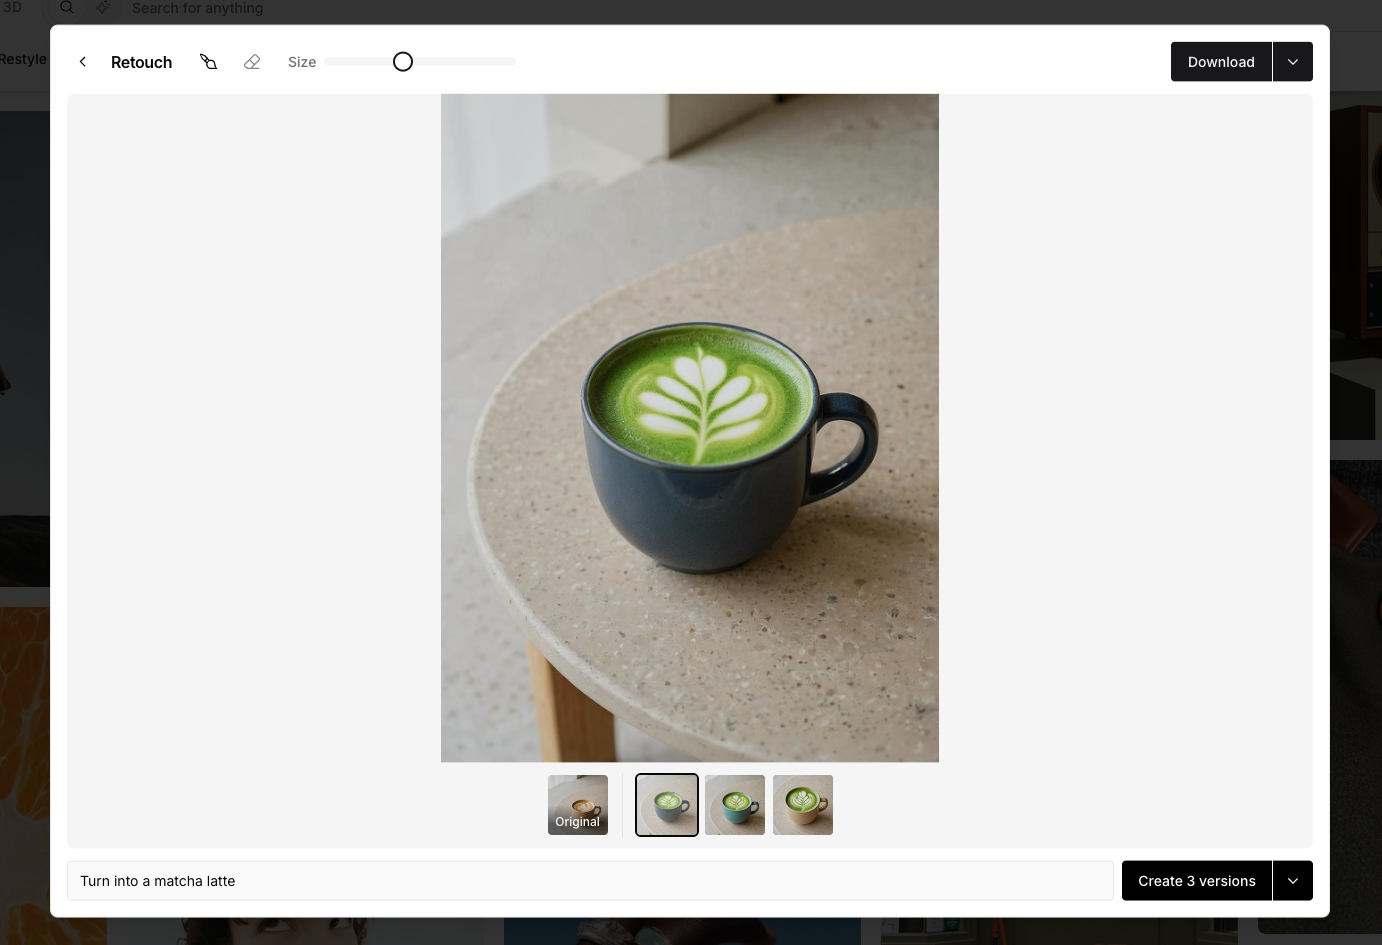Select the beige cup version thumbnail
Viewport: 1382px width, 945px height.
[803, 805]
